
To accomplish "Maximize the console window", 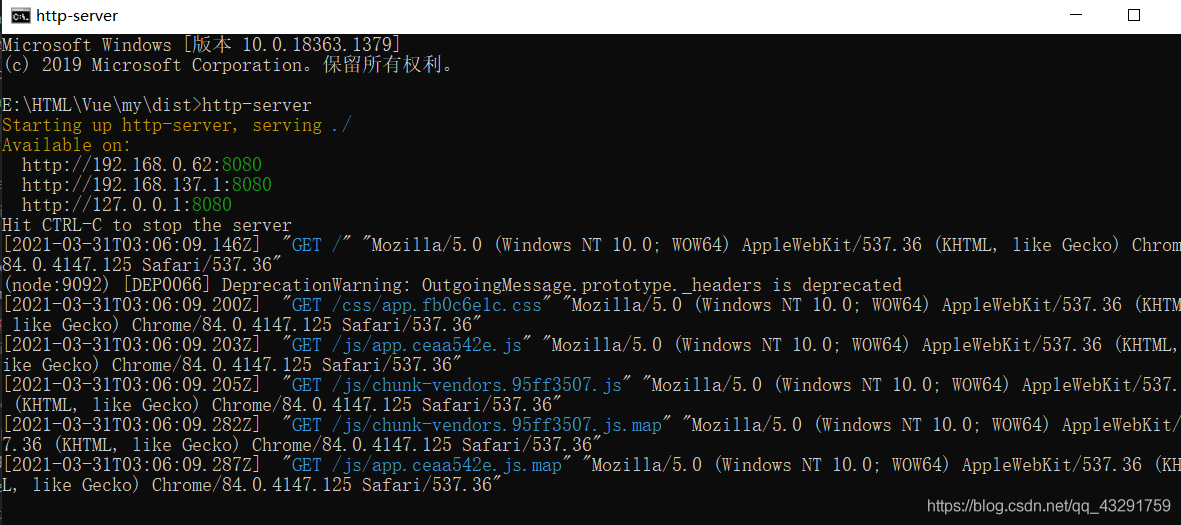I will click(1134, 15).
